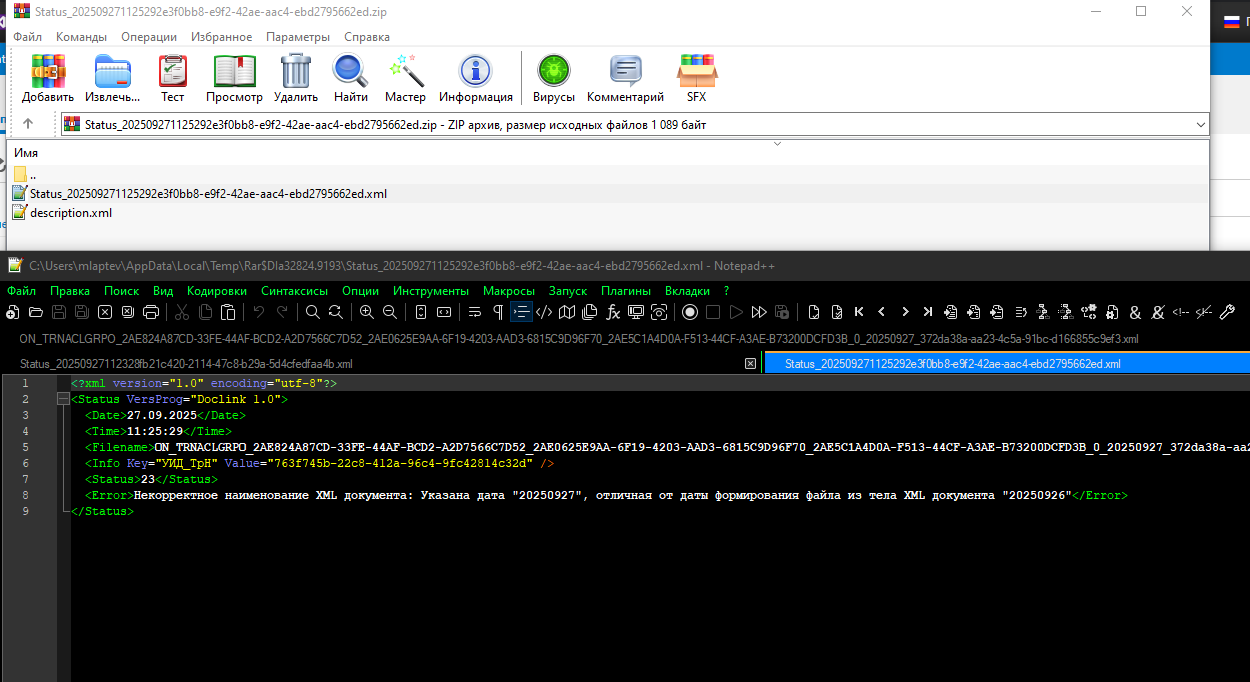Viewport: 1250px width, 682px height.
Task: Toggle horizontal scroll synchronization
Action: tap(444, 312)
